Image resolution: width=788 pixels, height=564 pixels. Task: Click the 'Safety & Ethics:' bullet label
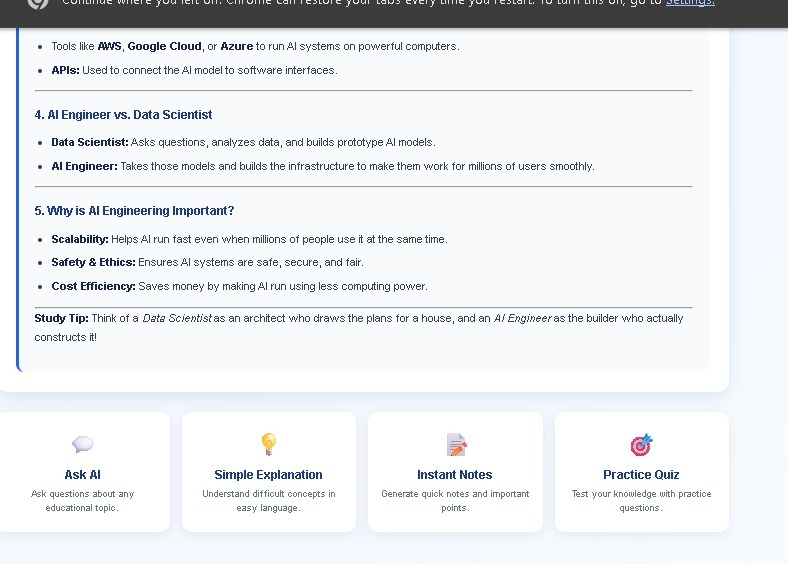tap(93, 262)
